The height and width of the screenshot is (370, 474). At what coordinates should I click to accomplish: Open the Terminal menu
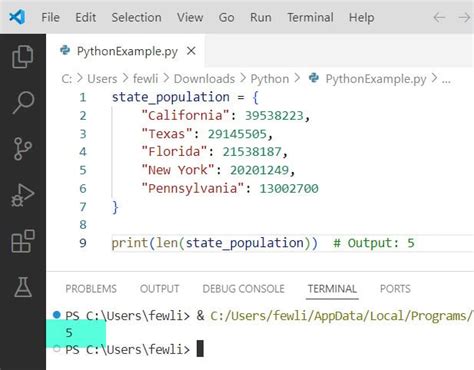[310, 17]
